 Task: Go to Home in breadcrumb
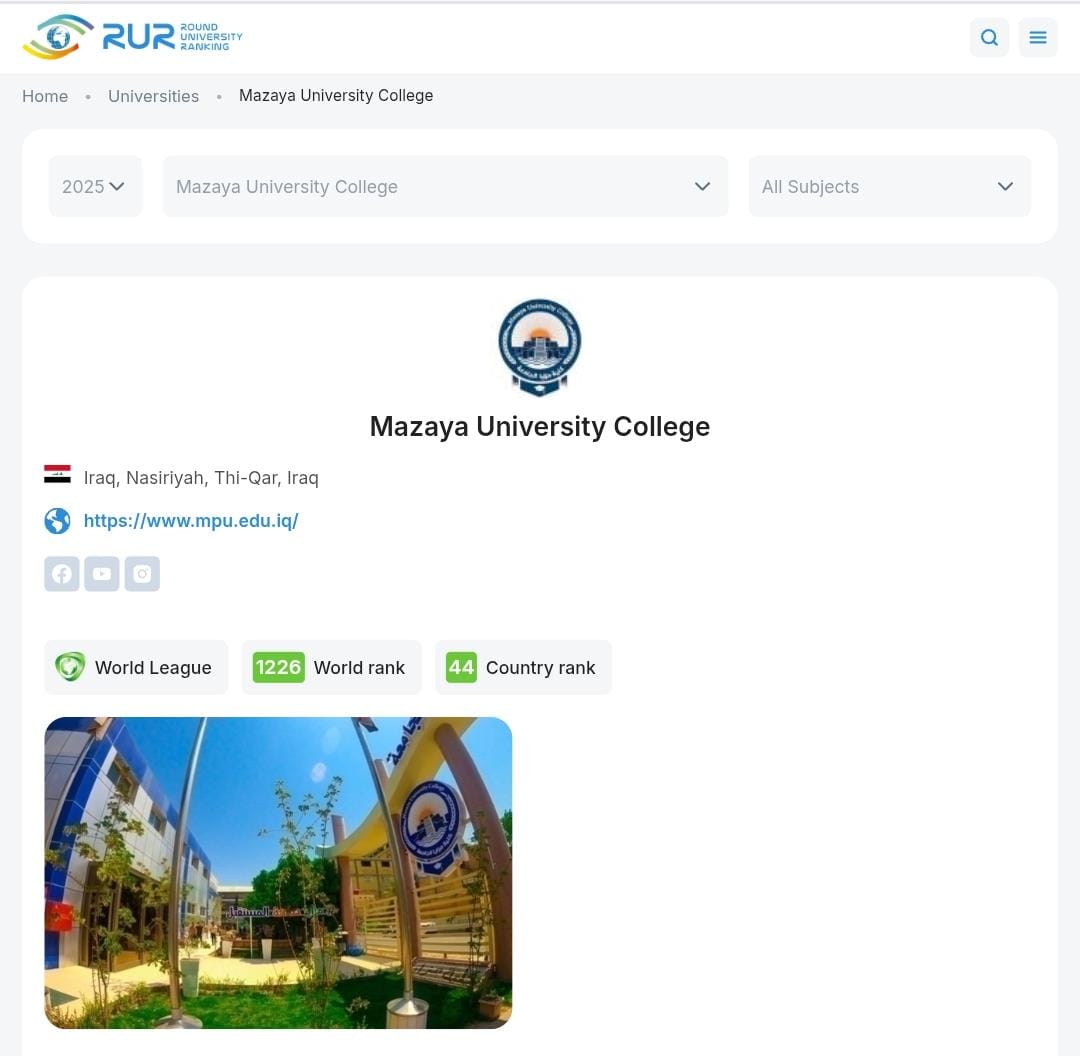(45, 96)
